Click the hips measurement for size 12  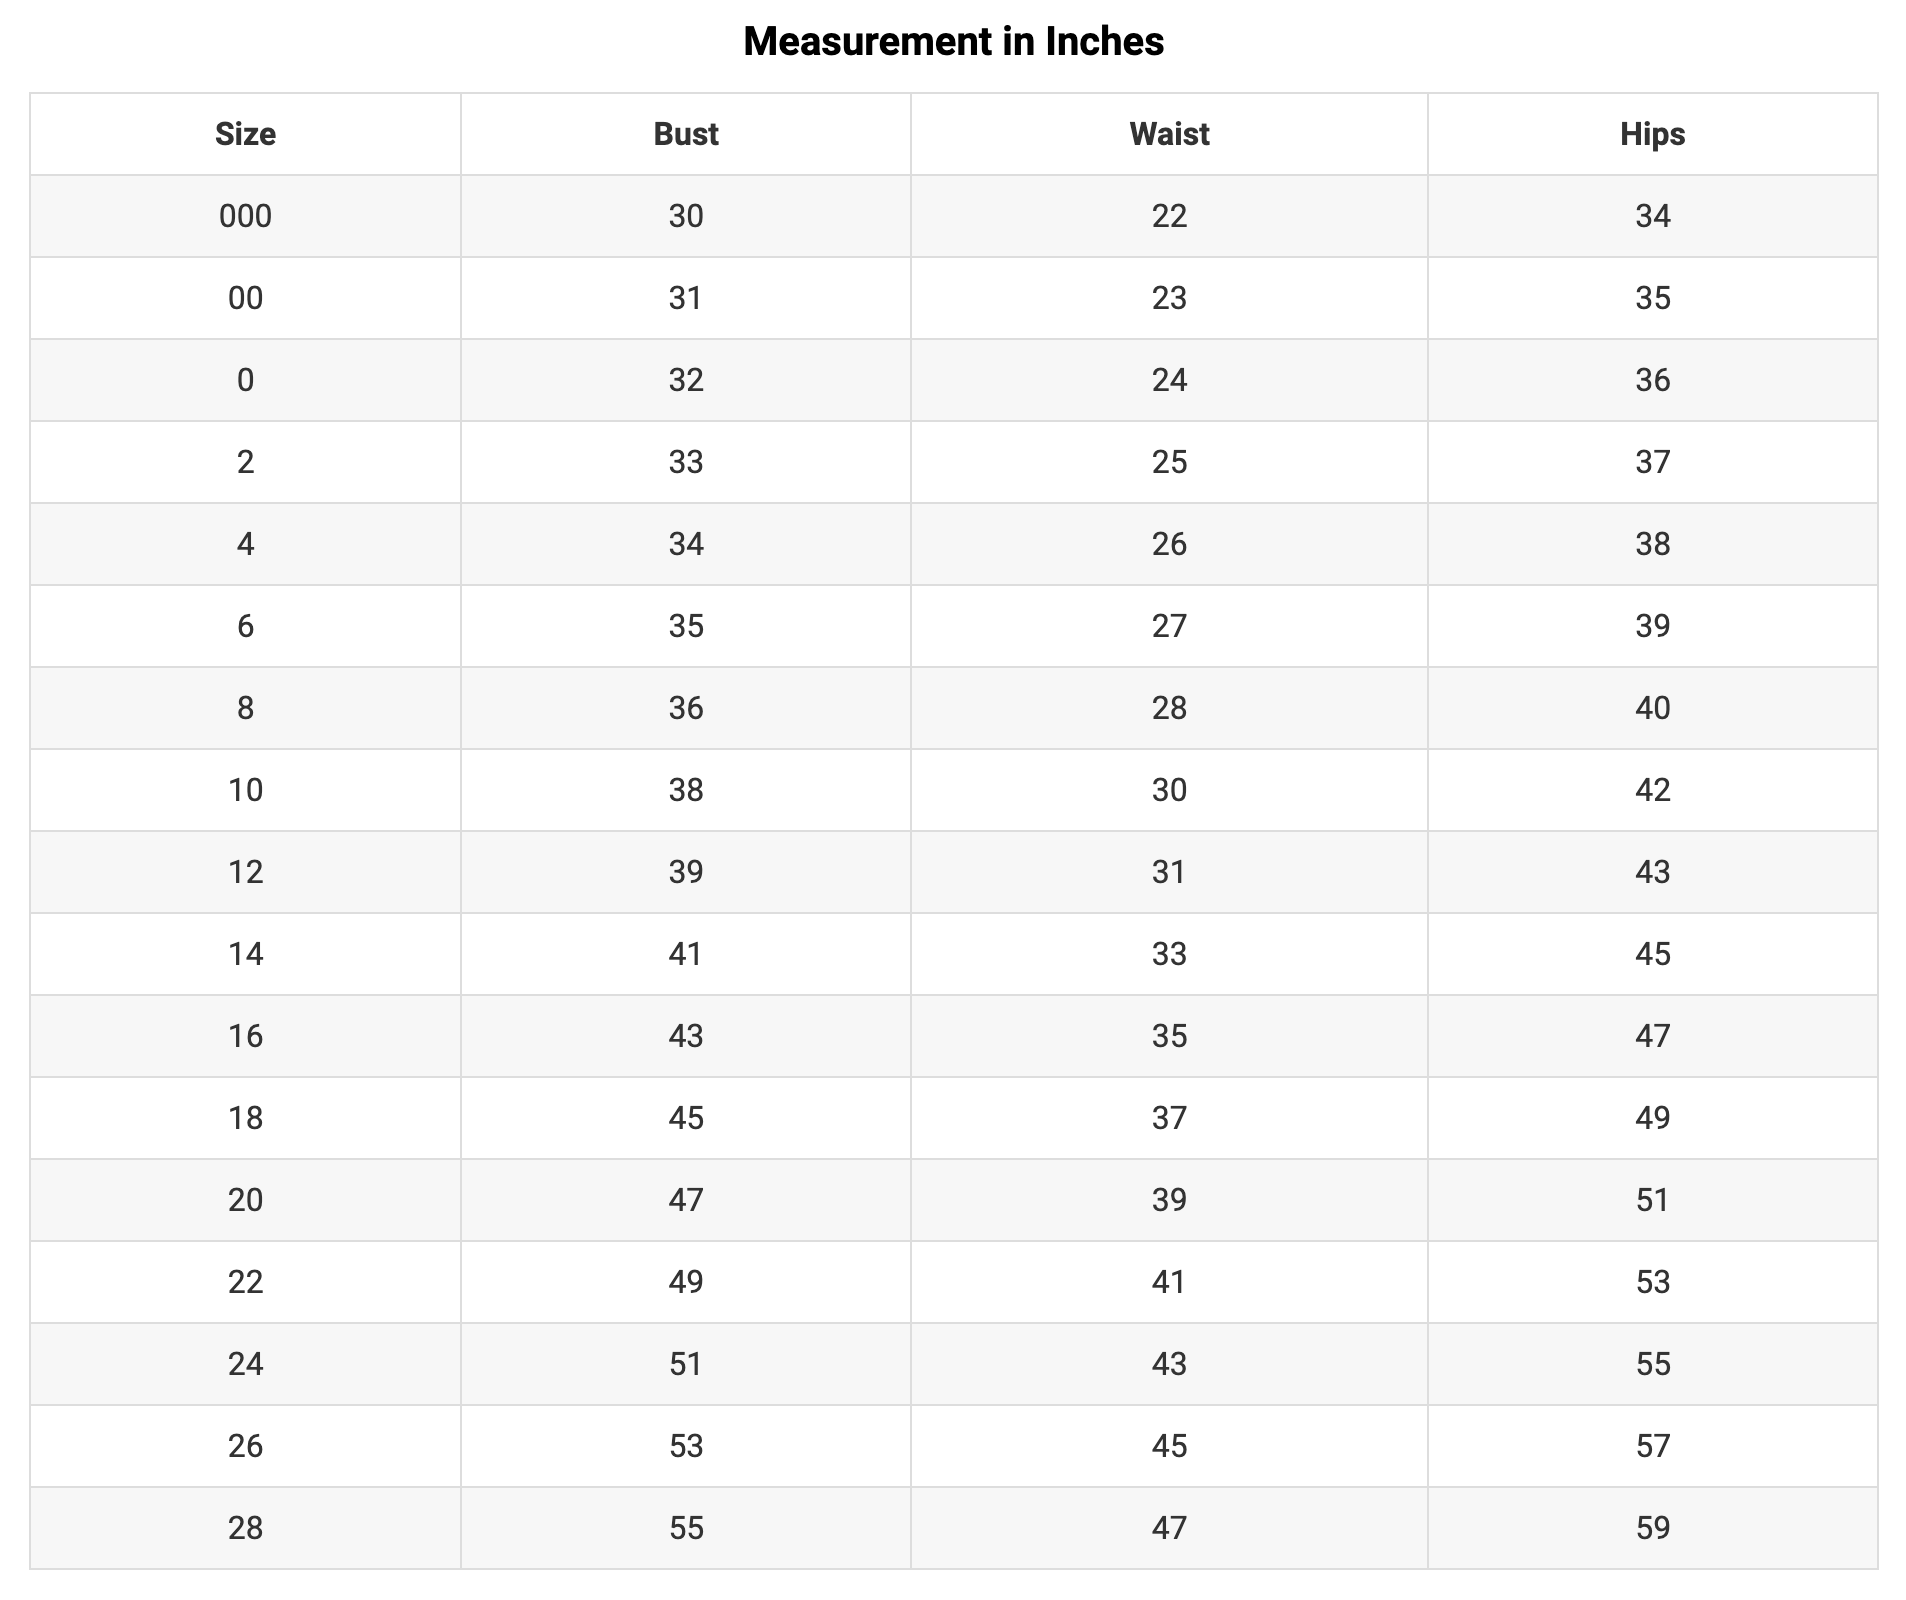tap(1652, 872)
